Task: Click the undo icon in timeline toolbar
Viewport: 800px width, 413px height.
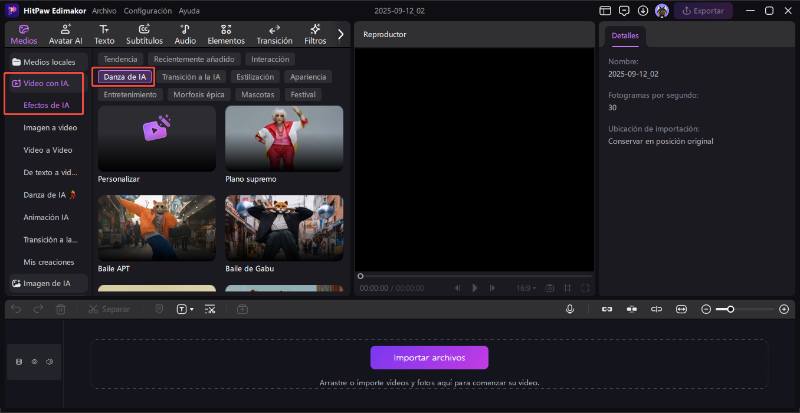Action: click(x=16, y=309)
